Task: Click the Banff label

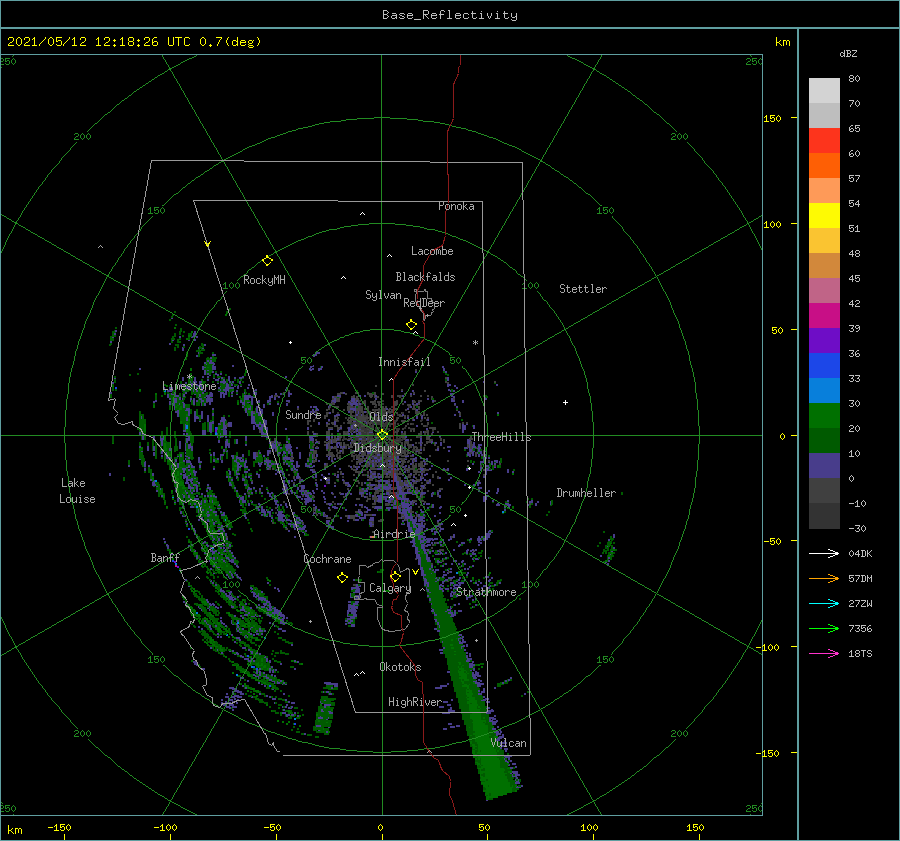Action: [165, 557]
